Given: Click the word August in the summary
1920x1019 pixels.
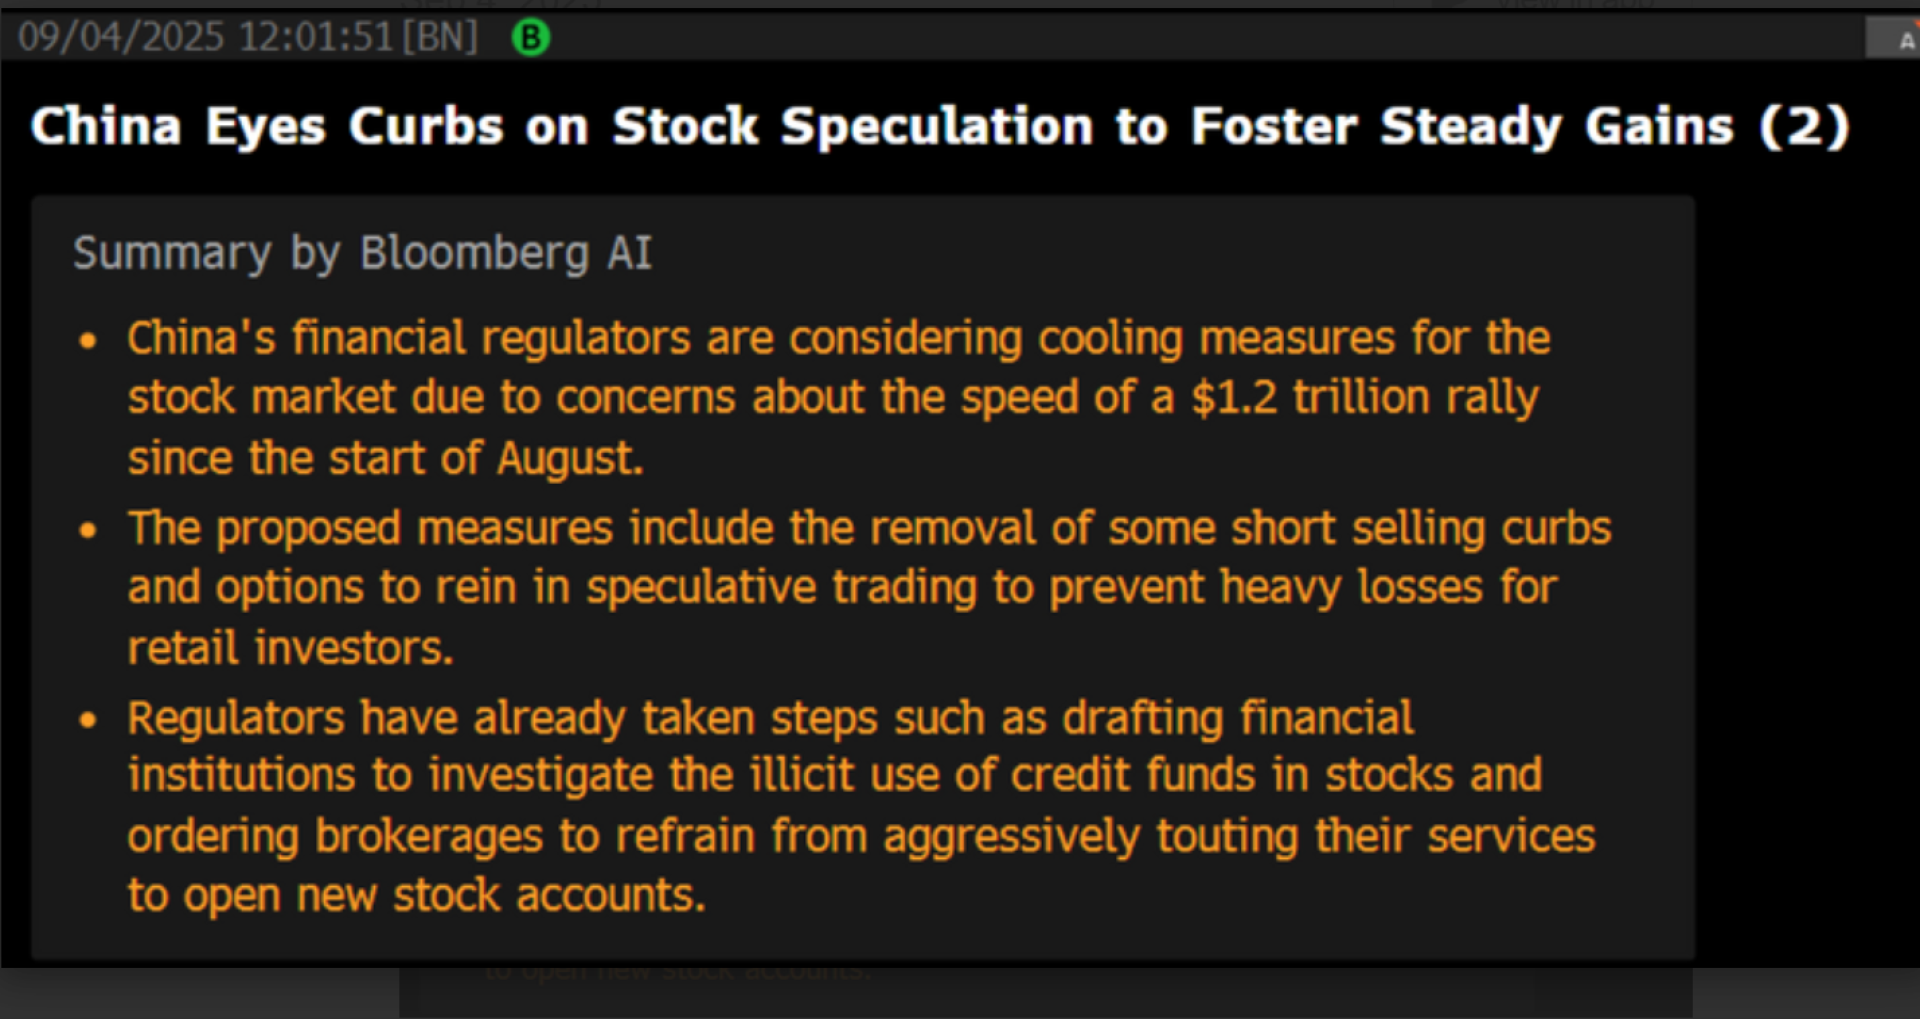Looking at the screenshot, I should 568,458.
